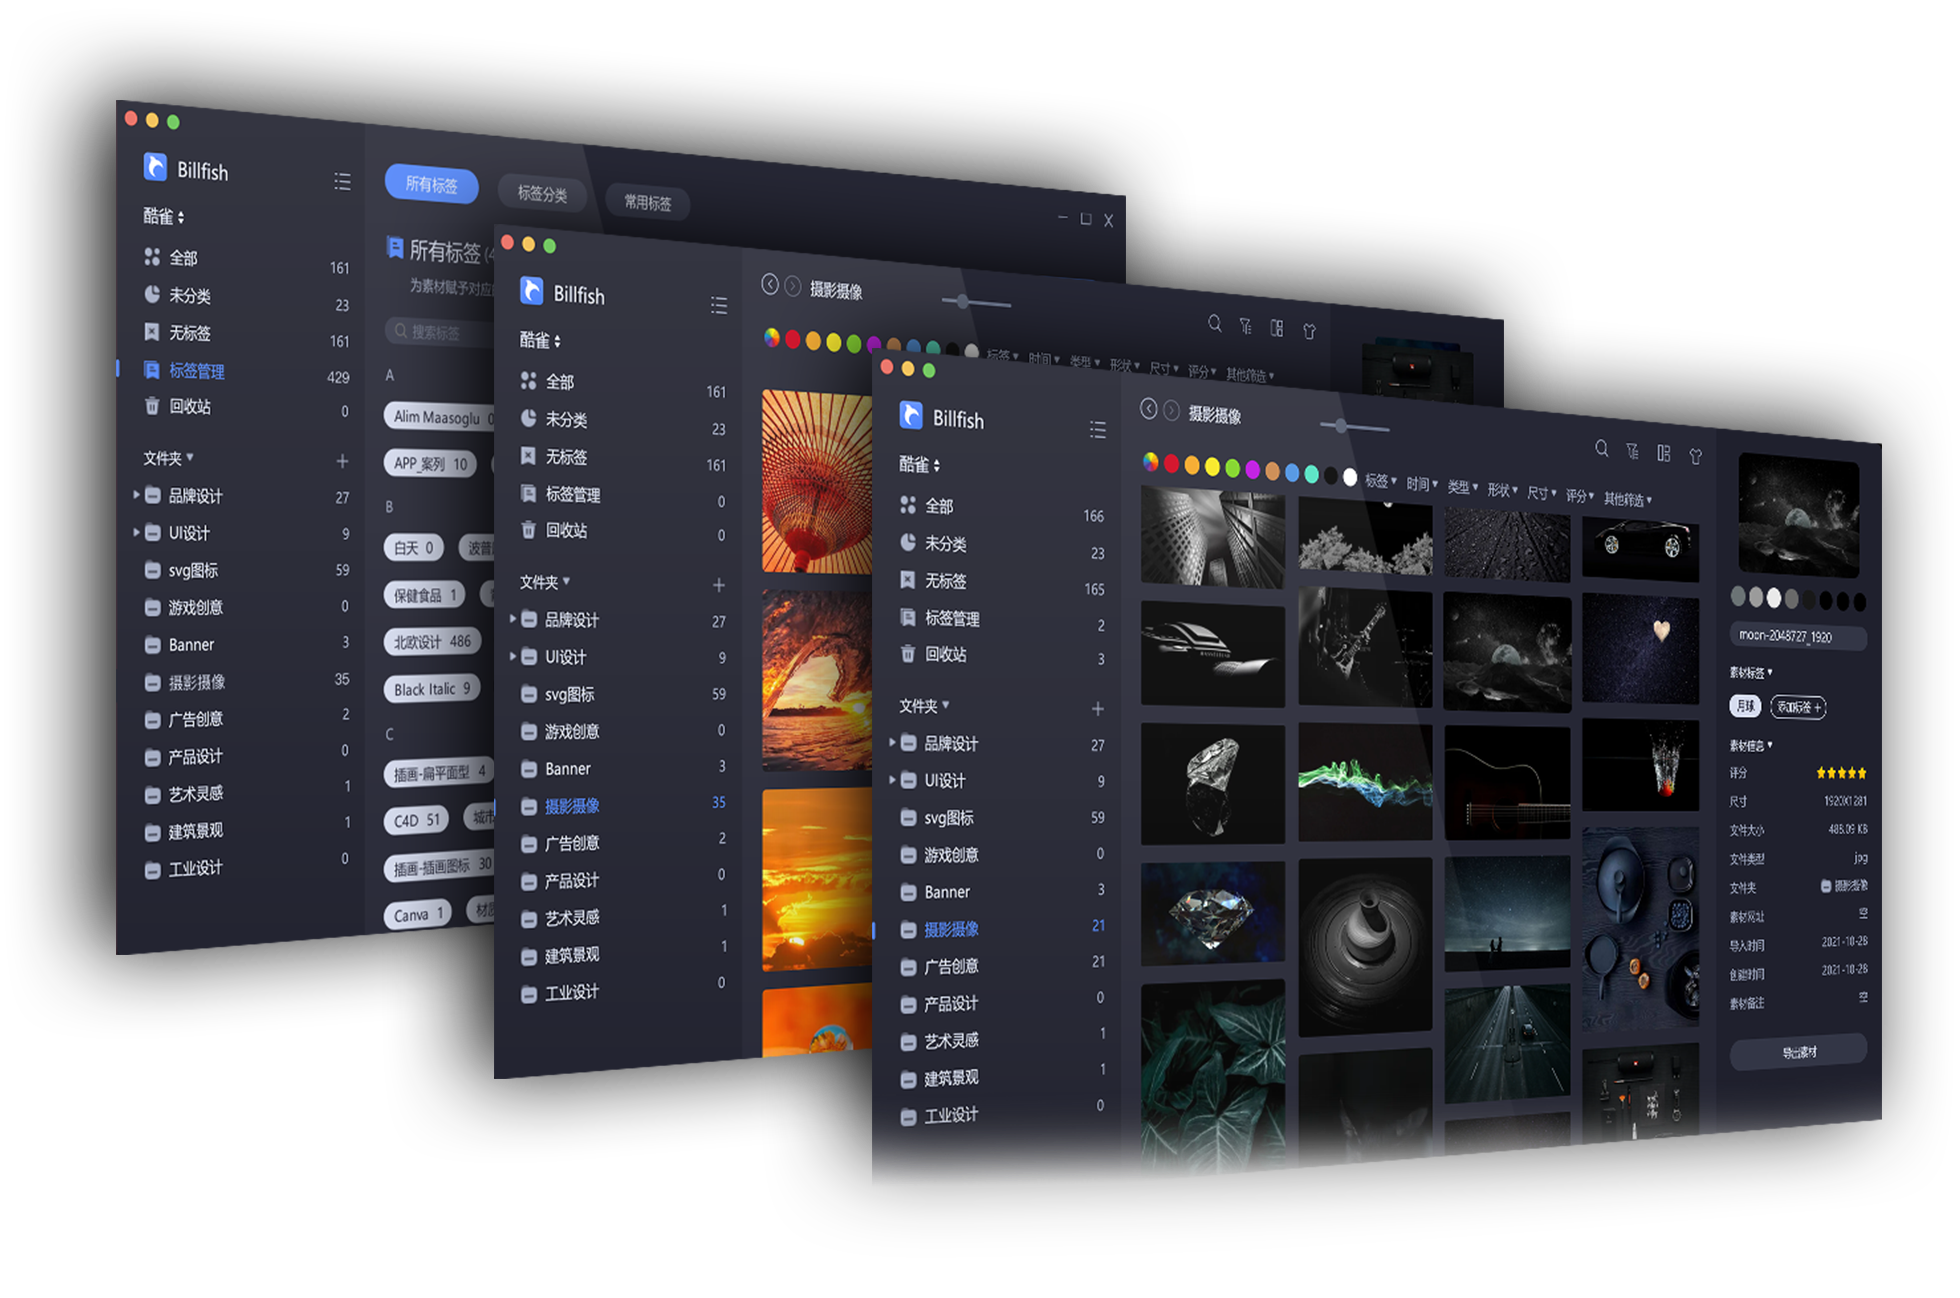Click the 添加标签 + button
The image size is (1960, 1298).
pos(1798,707)
